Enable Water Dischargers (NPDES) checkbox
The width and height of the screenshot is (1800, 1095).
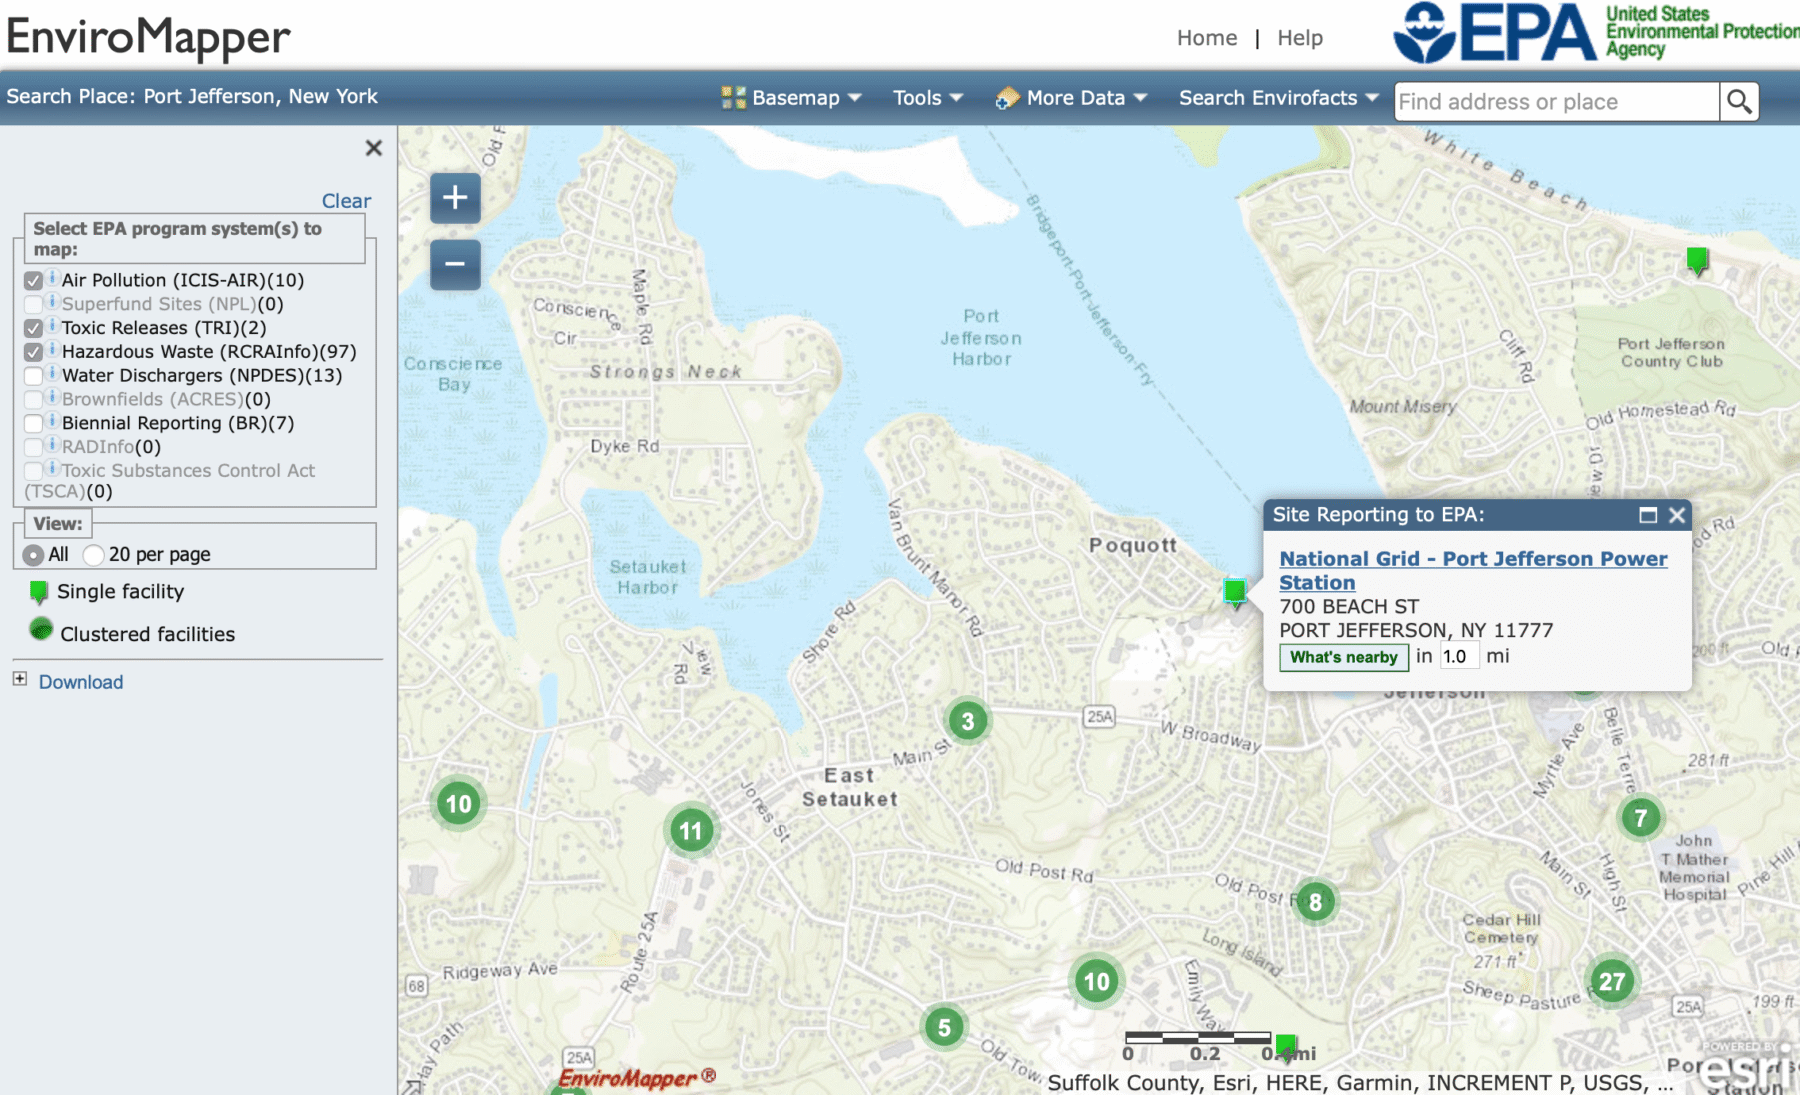(x=34, y=376)
